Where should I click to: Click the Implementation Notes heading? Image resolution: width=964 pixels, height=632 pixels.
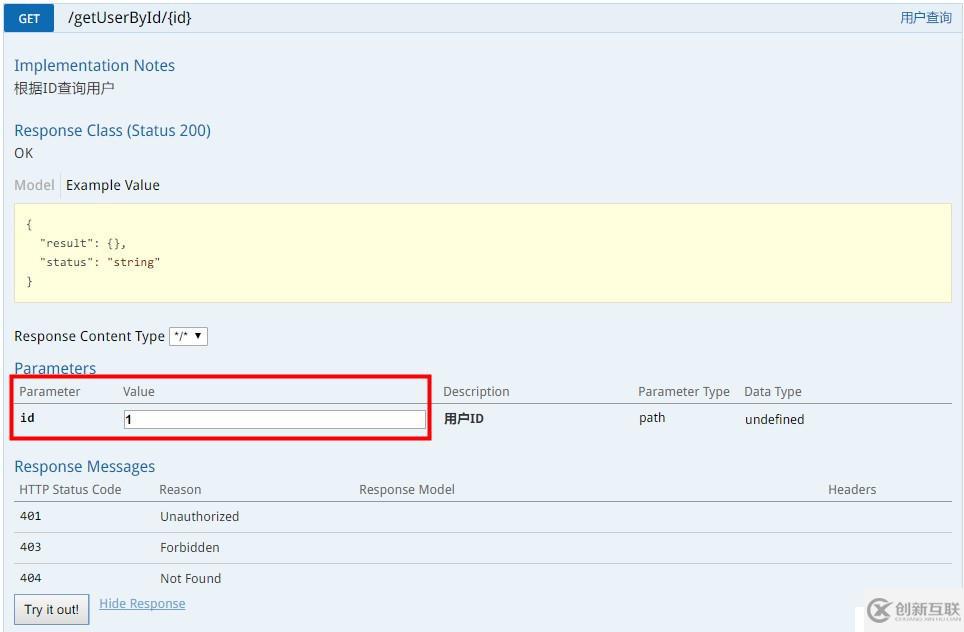pyautogui.click(x=95, y=66)
